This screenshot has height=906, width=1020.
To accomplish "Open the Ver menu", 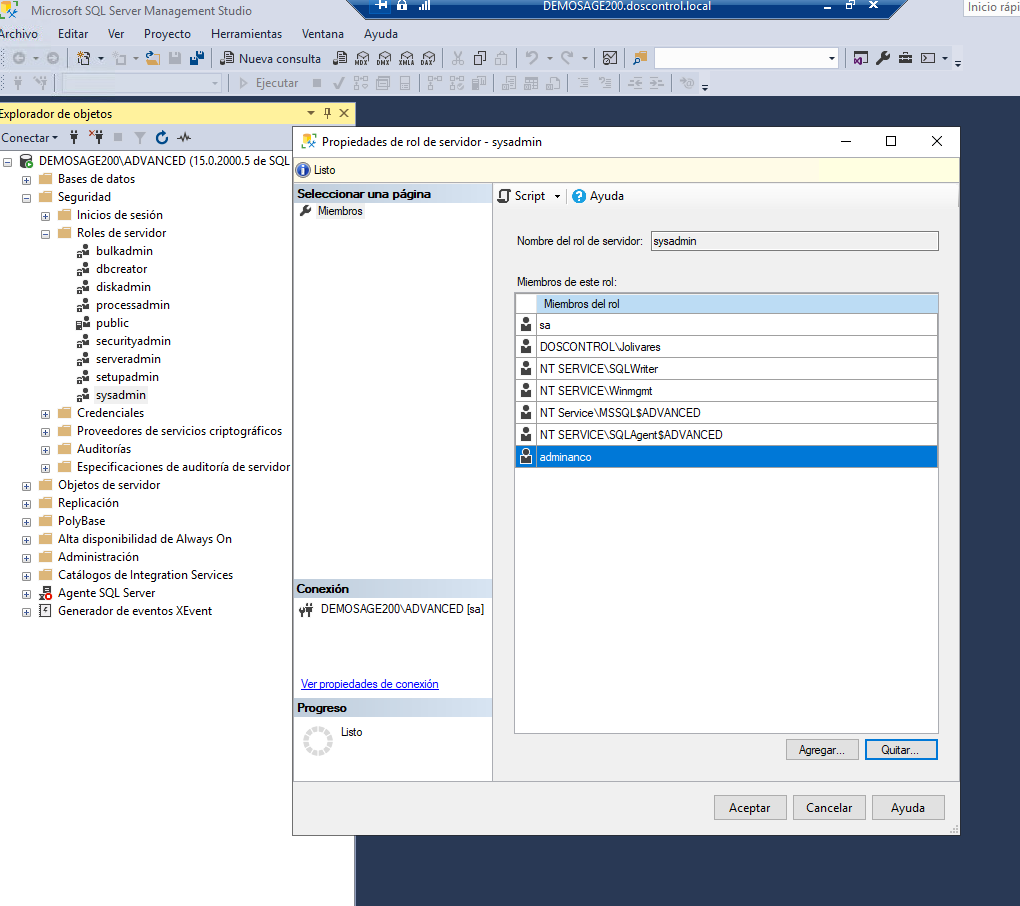I will (x=116, y=34).
